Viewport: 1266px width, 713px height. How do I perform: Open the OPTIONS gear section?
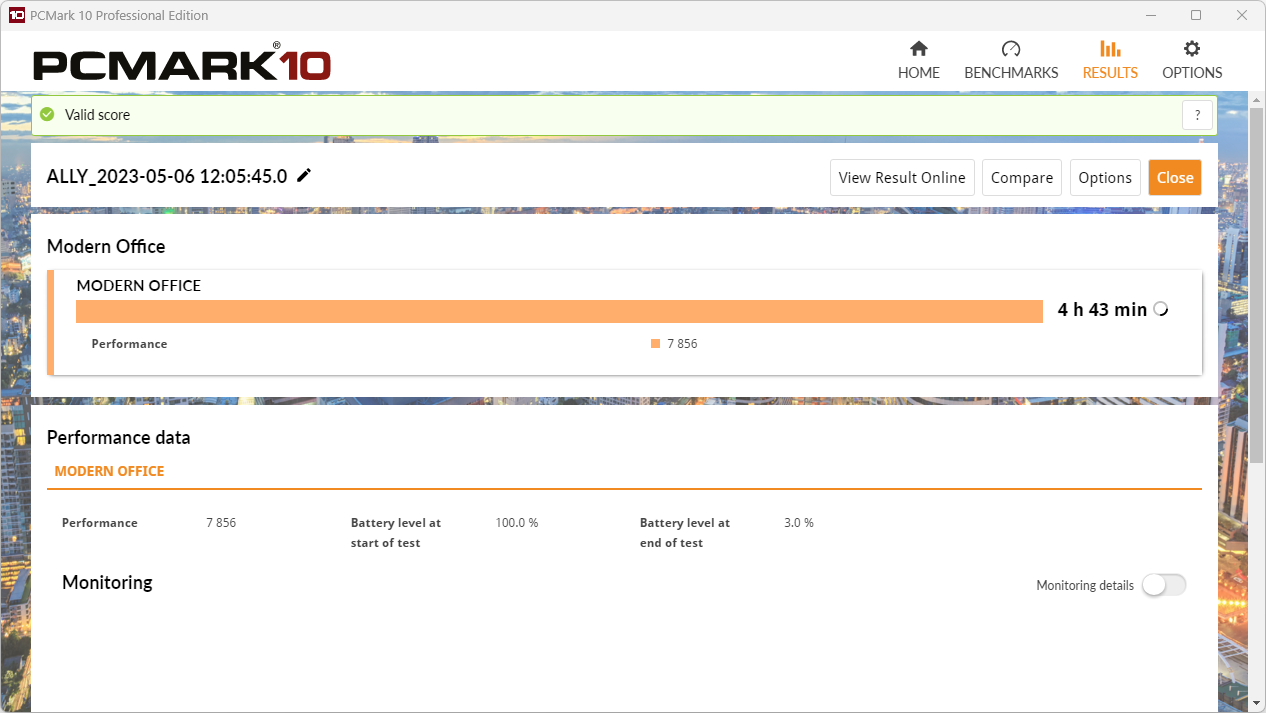point(1192,61)
